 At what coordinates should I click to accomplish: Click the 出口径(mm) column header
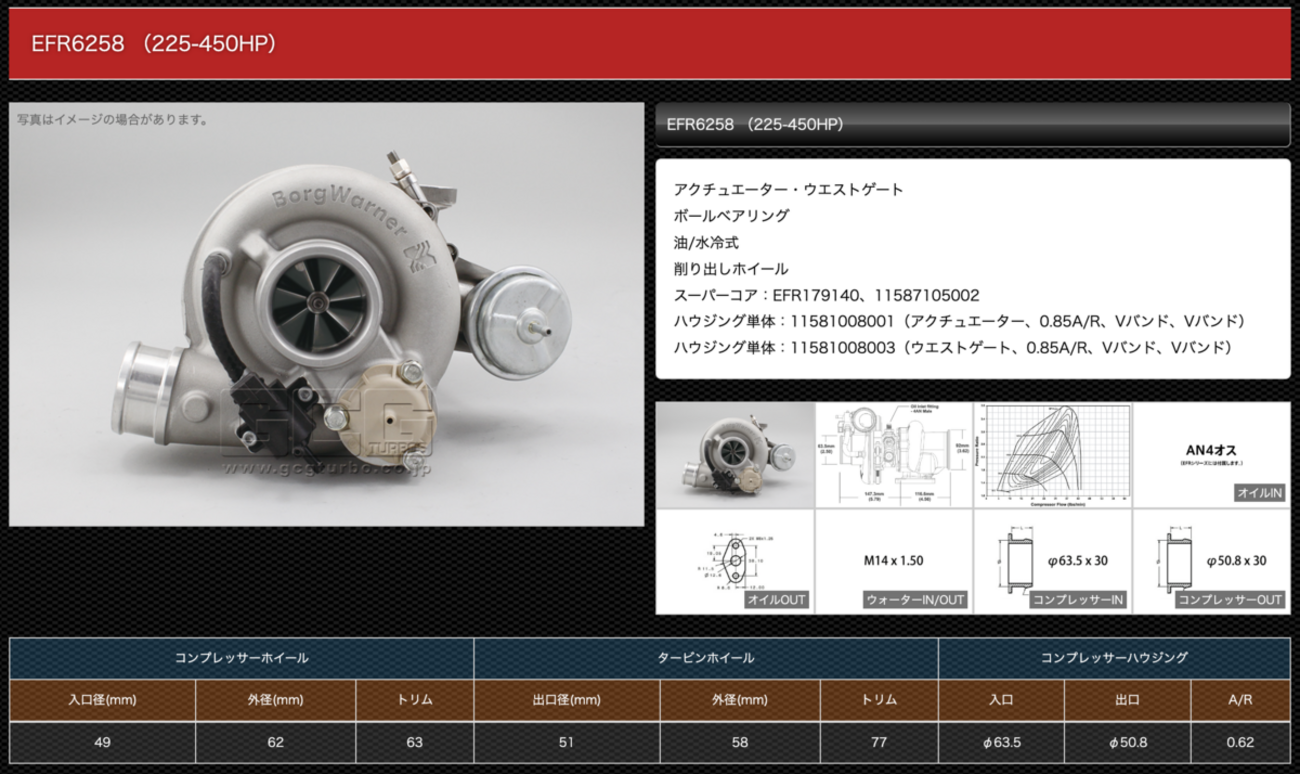pyautogui.click(x=566, y=700)
